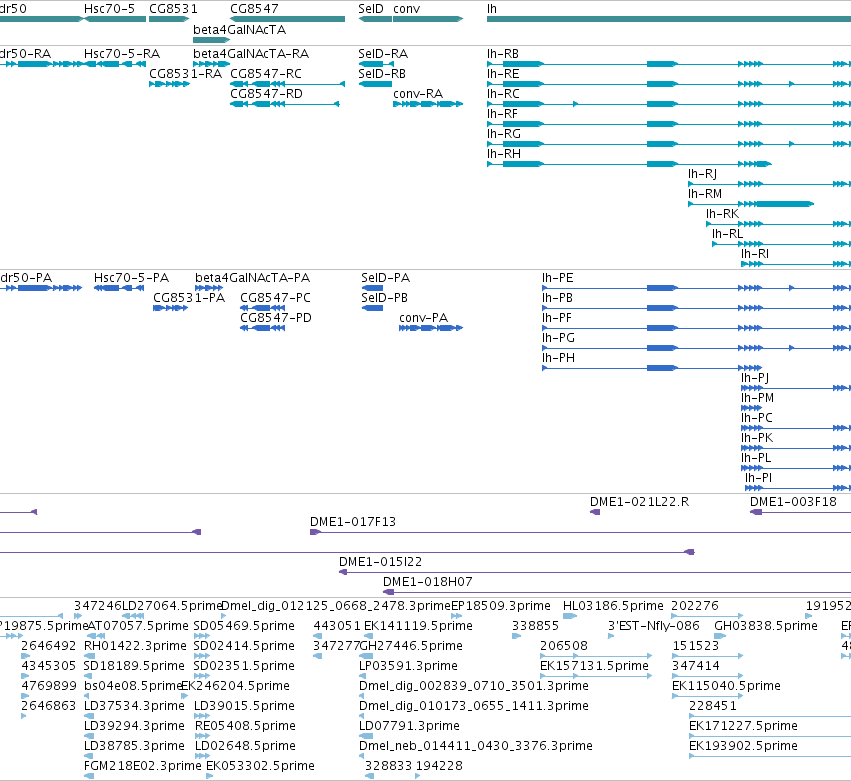Click transcript CG8547-RD
Image resolution: width=851 pixels, height=781 pixels.
pos(266,94)
